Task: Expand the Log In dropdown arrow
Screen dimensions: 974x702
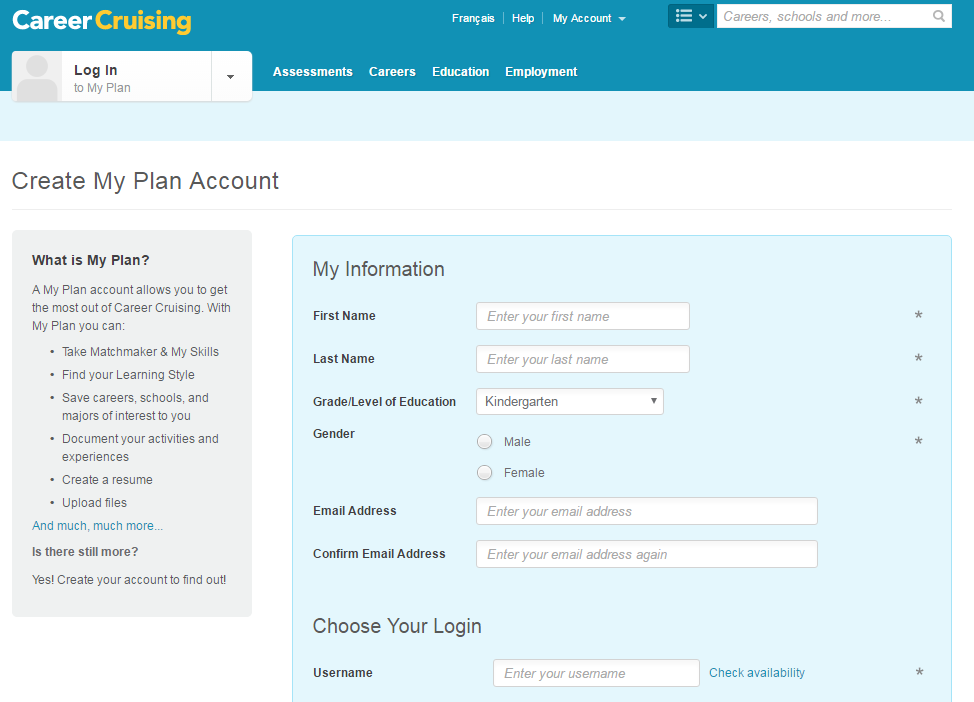Action: (231, 76)
